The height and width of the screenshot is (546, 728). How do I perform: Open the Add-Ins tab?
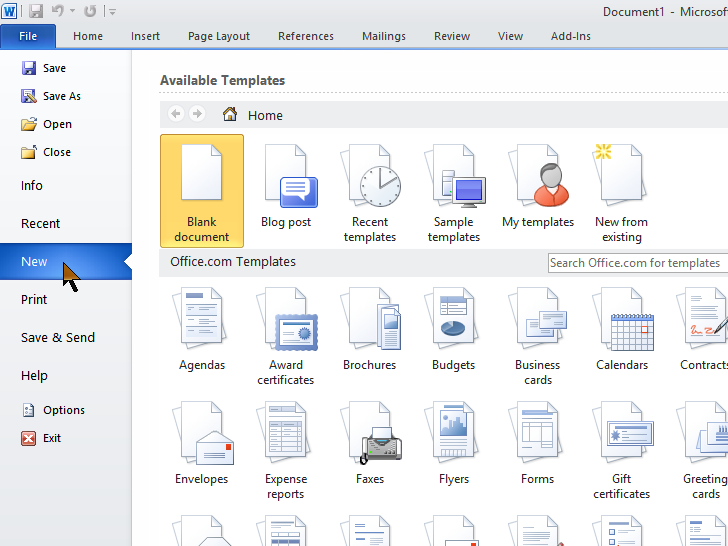tap(571, 36)
